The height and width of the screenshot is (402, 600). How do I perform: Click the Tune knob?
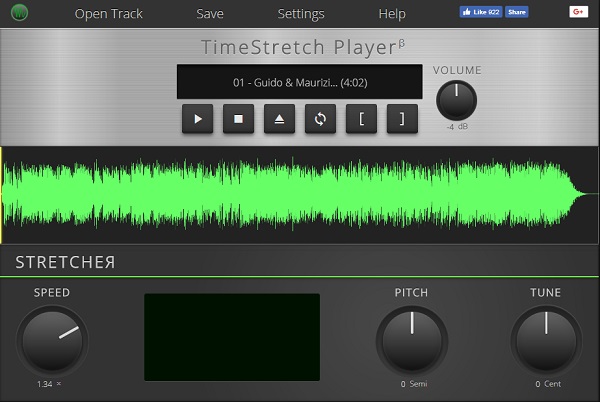click(x=546, y=340)
